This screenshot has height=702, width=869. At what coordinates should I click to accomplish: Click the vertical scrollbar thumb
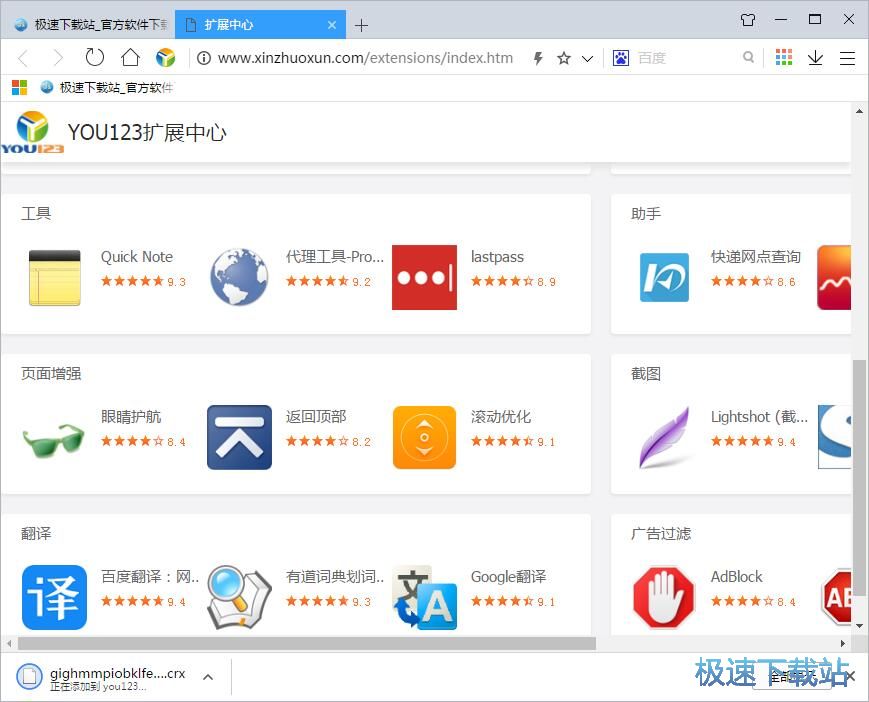pyautogui.click(x=859, y=476)
